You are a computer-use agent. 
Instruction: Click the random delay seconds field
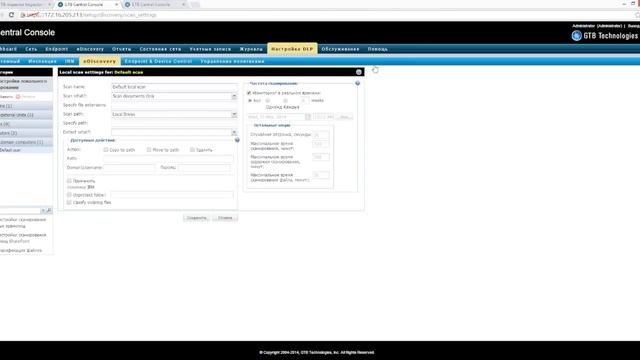[x=321, y=135]
